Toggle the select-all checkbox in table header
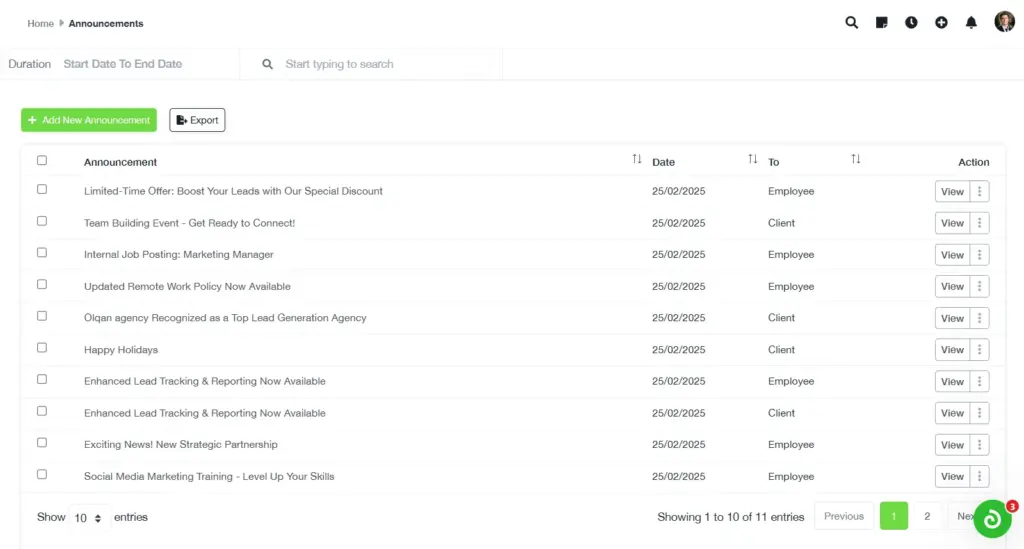The image size is (1024, 549). (x=42, y=160)
